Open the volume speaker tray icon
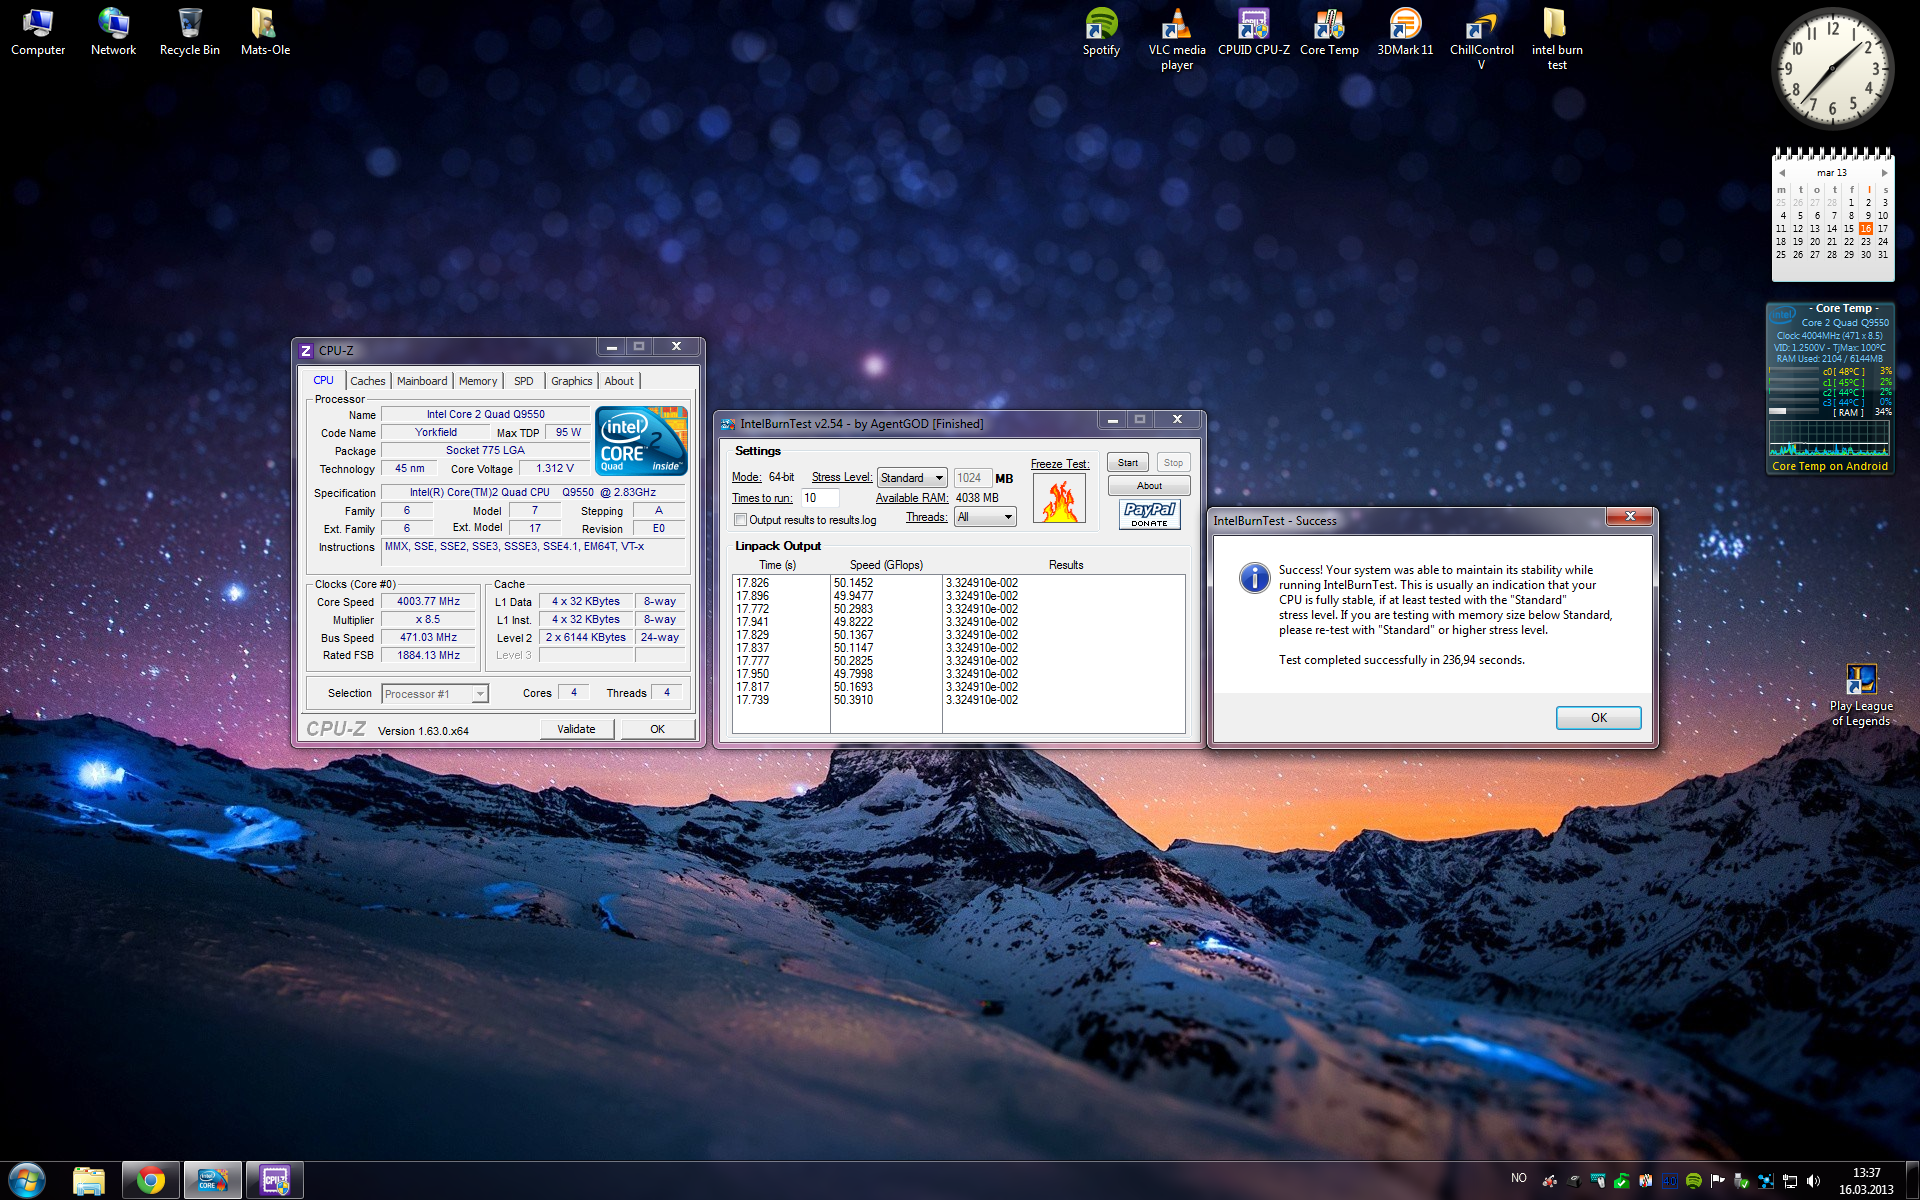1920x1200 pixels. coord(1813,1181)
